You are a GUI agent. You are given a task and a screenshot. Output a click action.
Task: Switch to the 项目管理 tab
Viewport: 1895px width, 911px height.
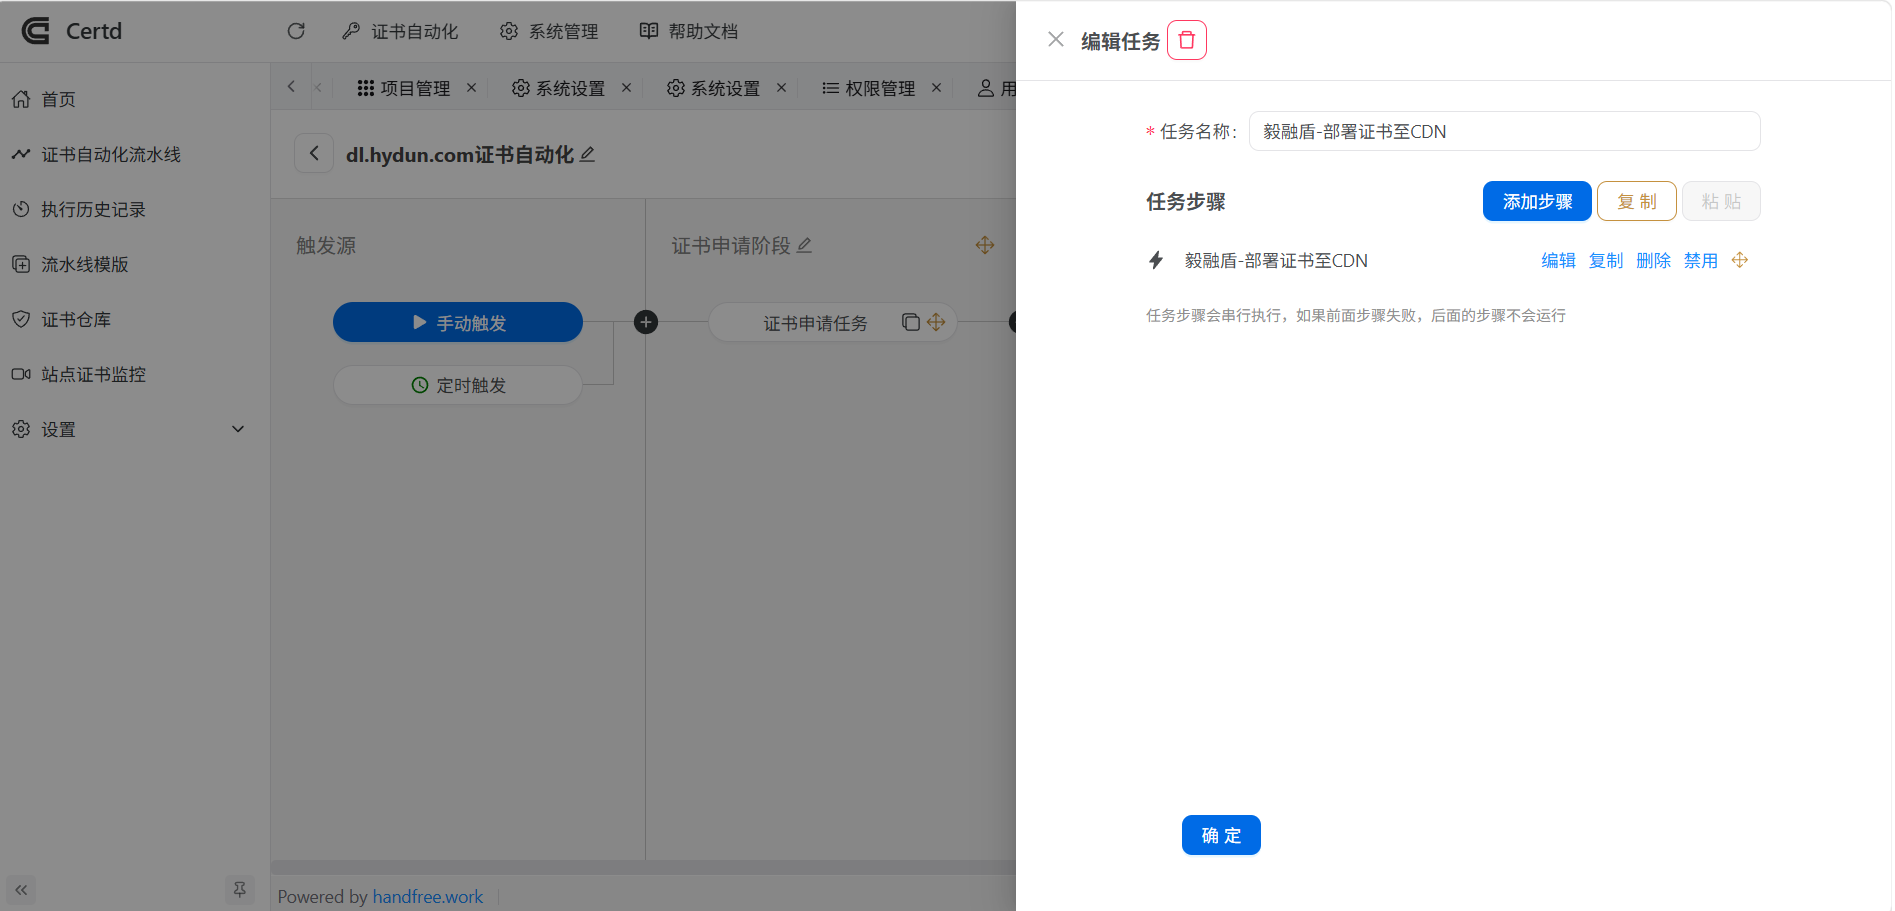(x=404, y=88)
